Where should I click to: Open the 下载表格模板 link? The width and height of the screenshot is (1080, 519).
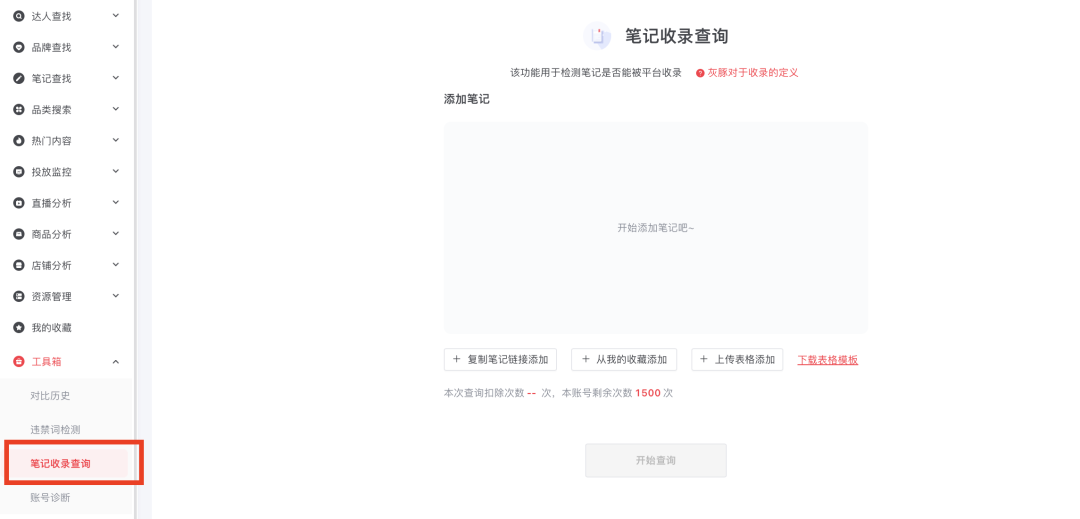(x=828, y=359)
